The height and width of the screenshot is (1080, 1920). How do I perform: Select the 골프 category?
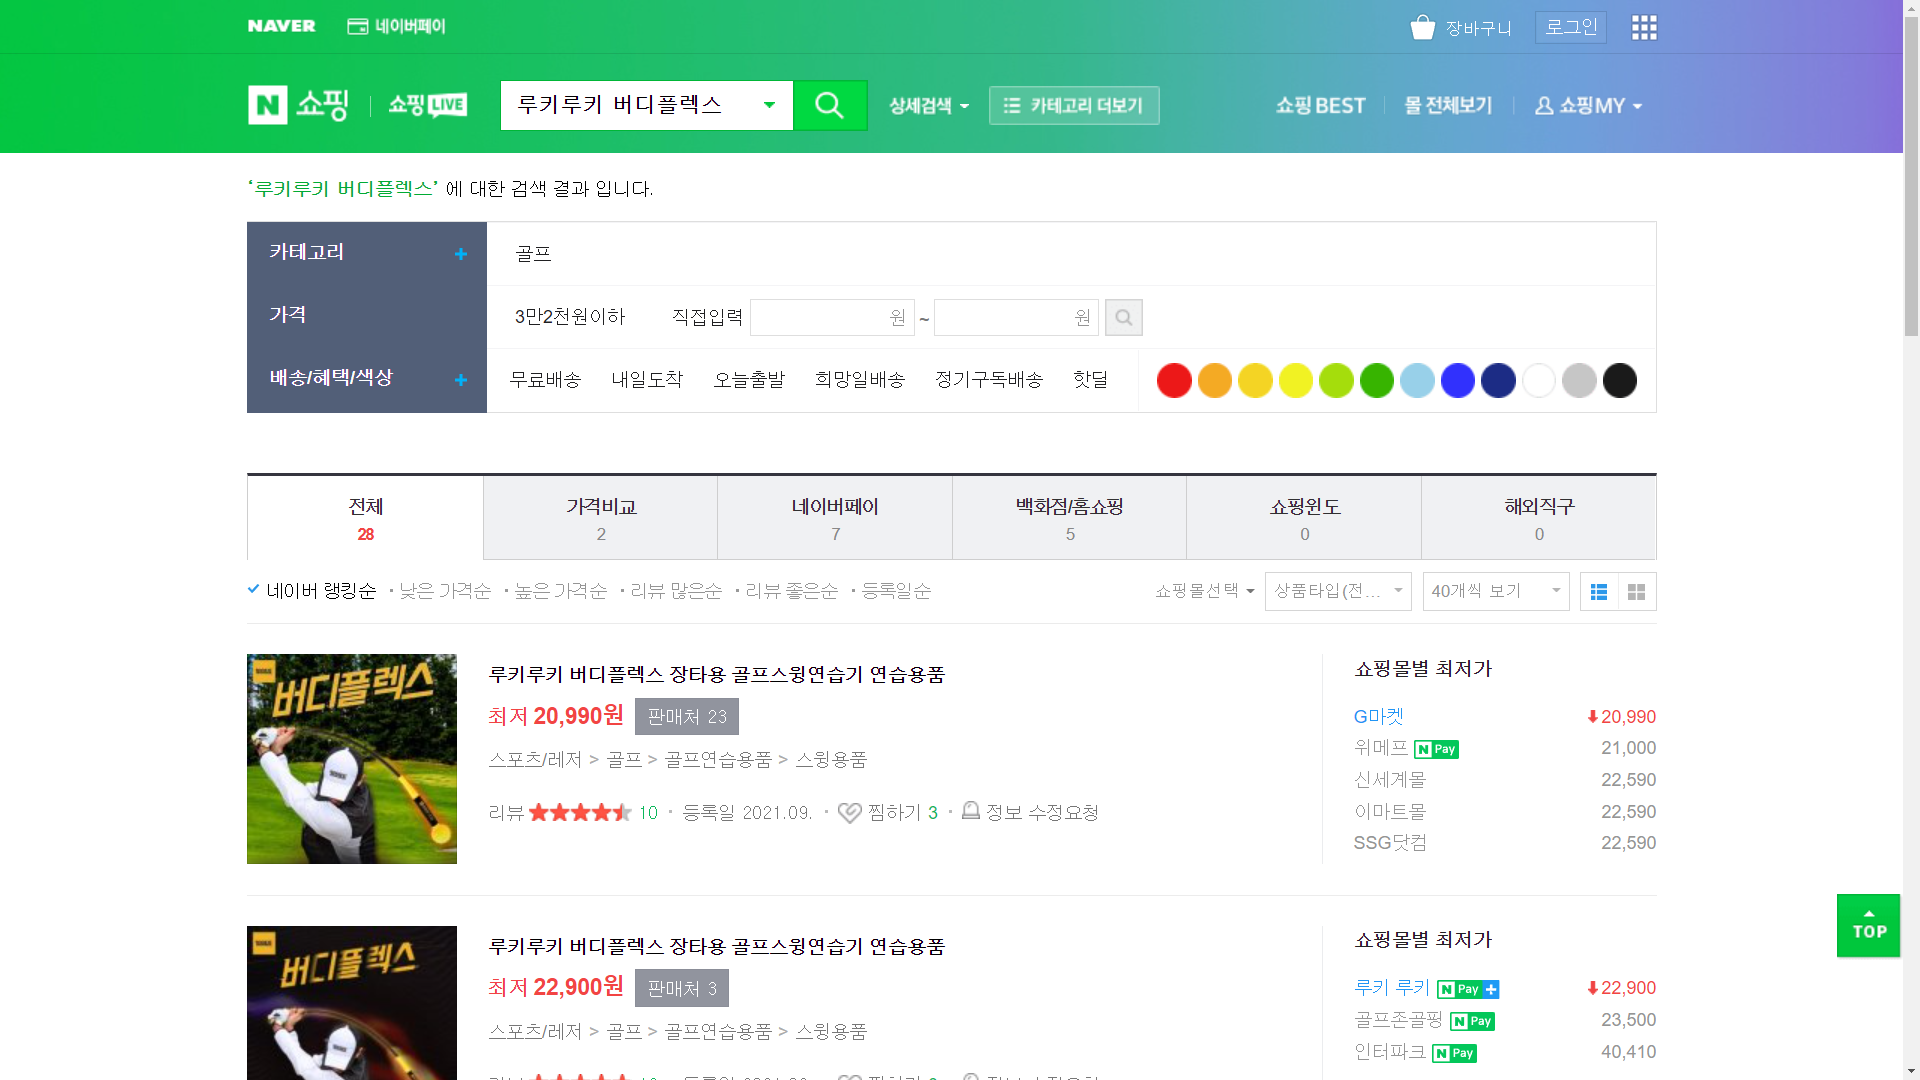(533, 254)
